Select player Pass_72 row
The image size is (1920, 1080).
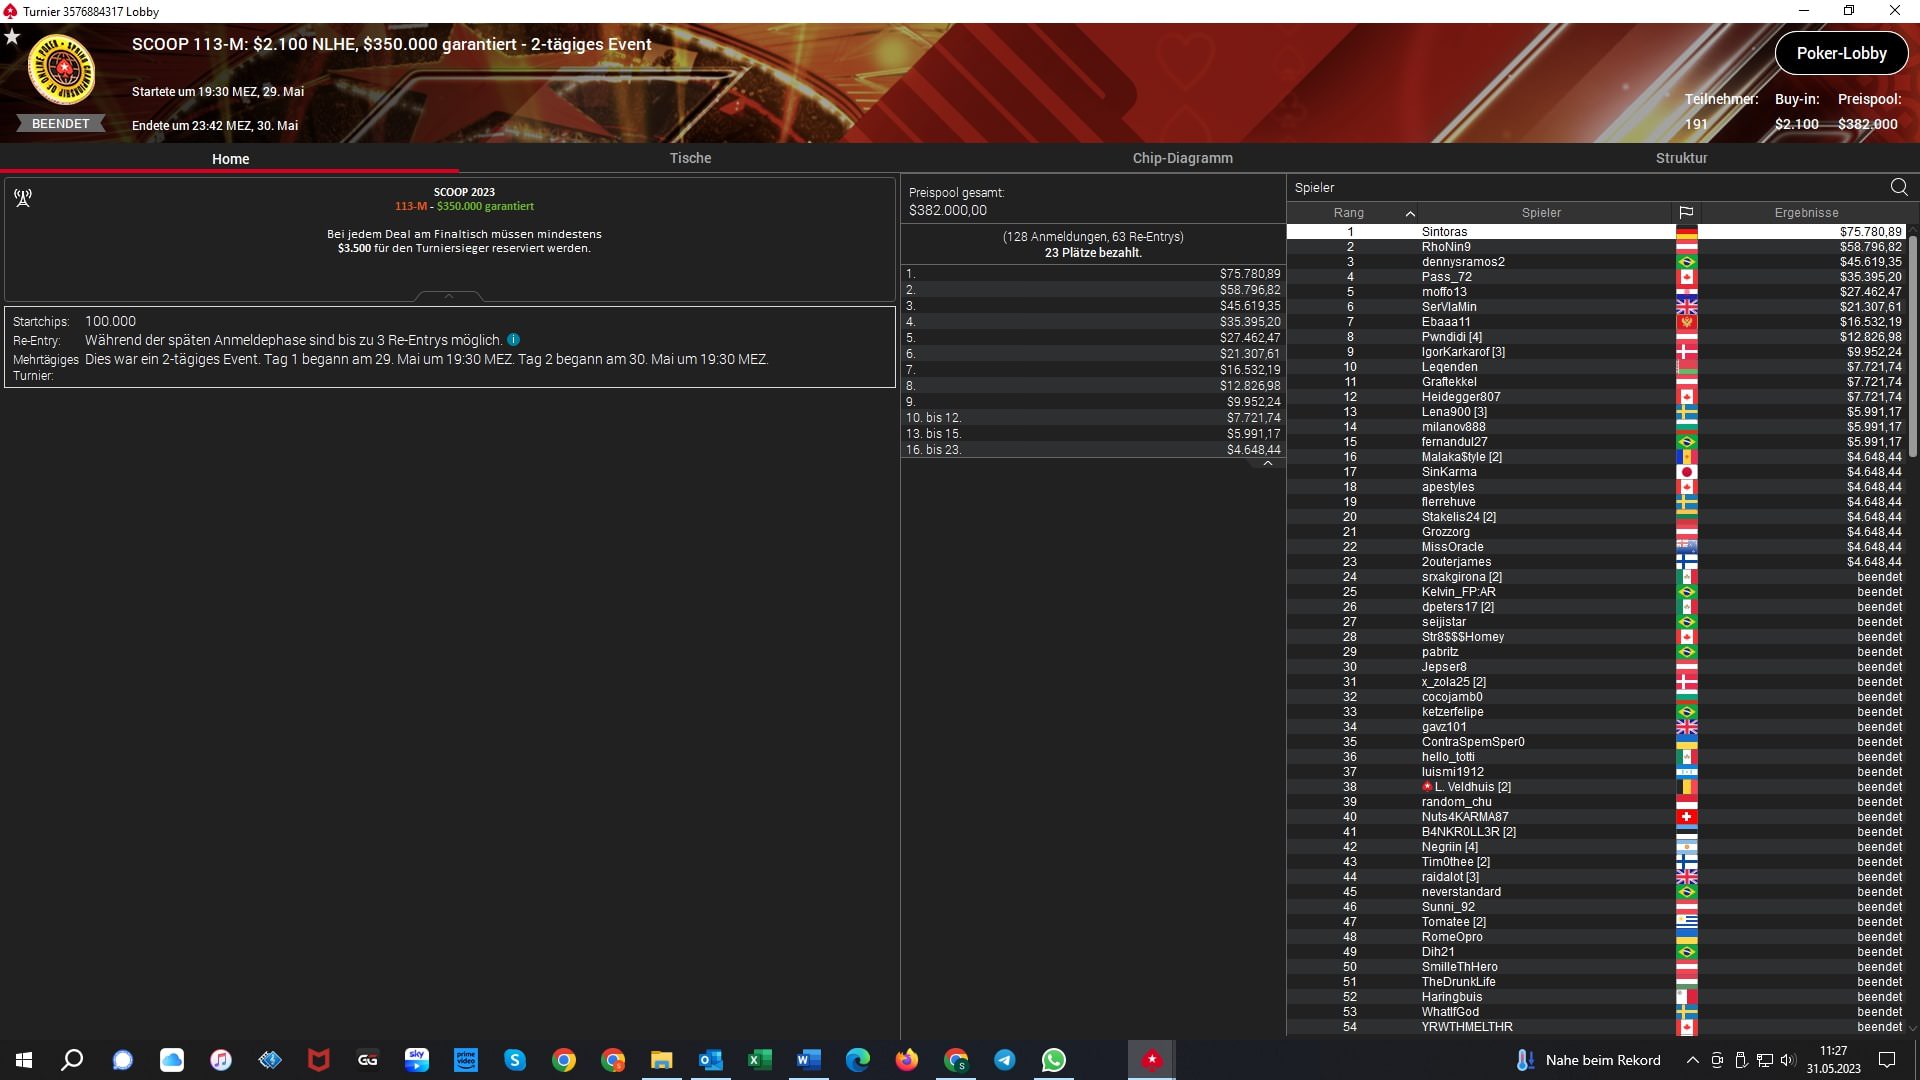1597,277
